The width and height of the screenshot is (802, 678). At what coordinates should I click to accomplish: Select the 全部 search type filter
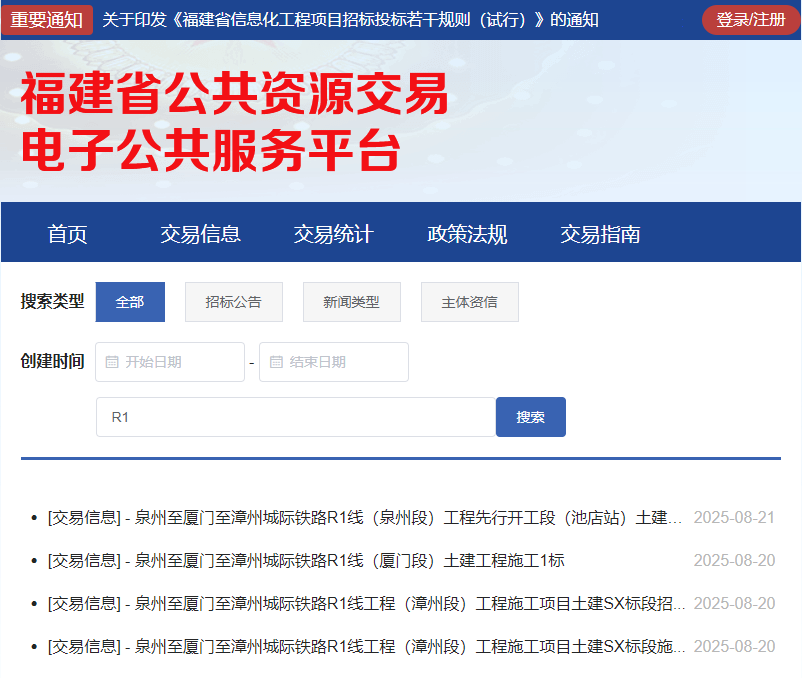[x=130, y=302]
